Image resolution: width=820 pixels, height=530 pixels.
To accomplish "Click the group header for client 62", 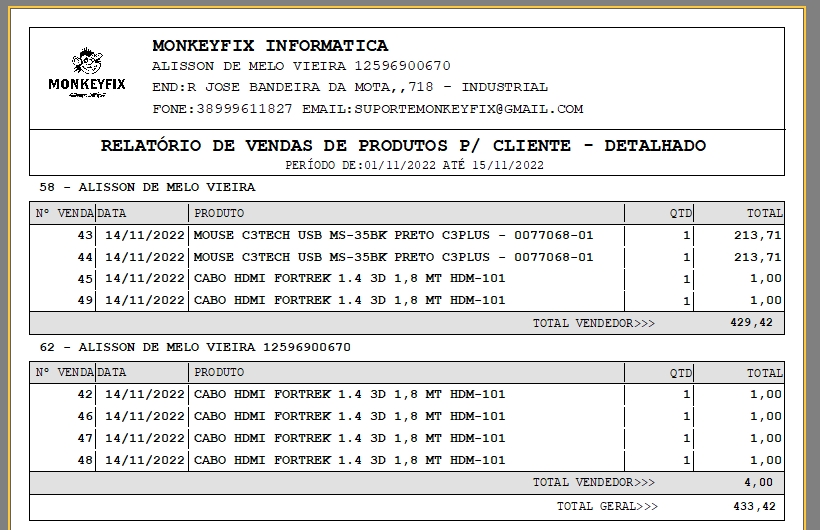I will click(195, 347).
